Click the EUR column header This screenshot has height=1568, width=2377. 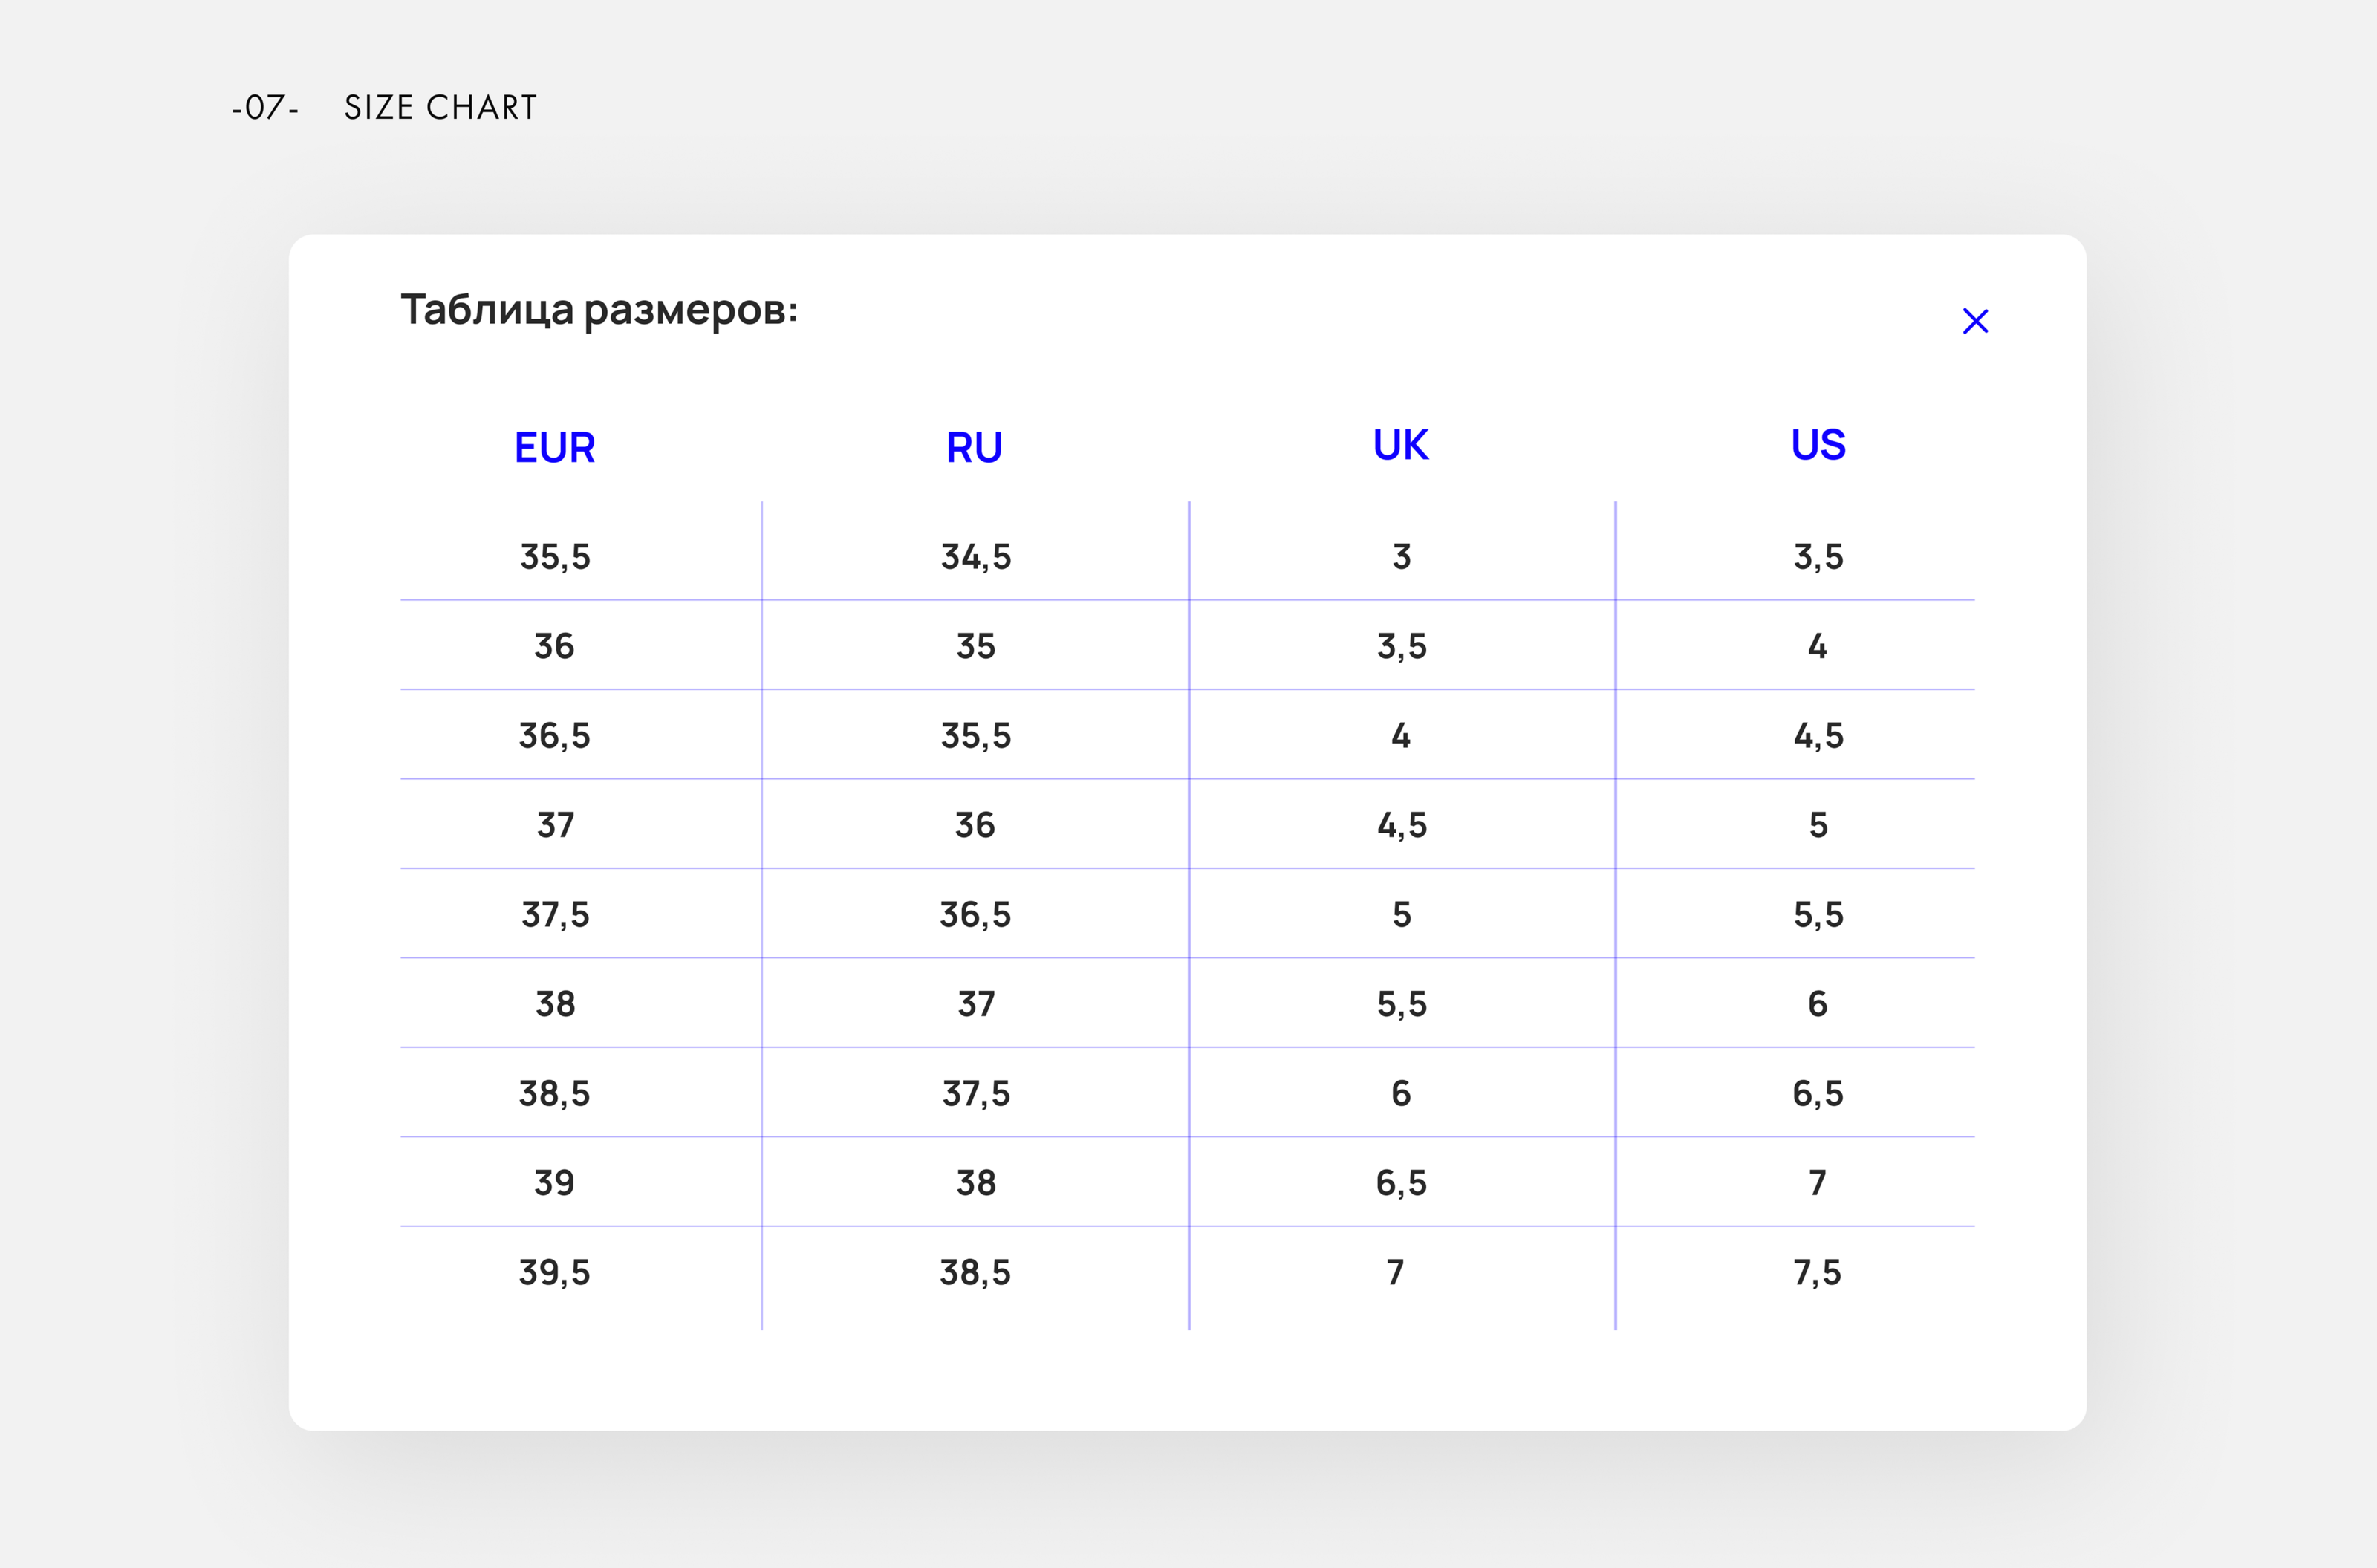[x=555, y=447]
